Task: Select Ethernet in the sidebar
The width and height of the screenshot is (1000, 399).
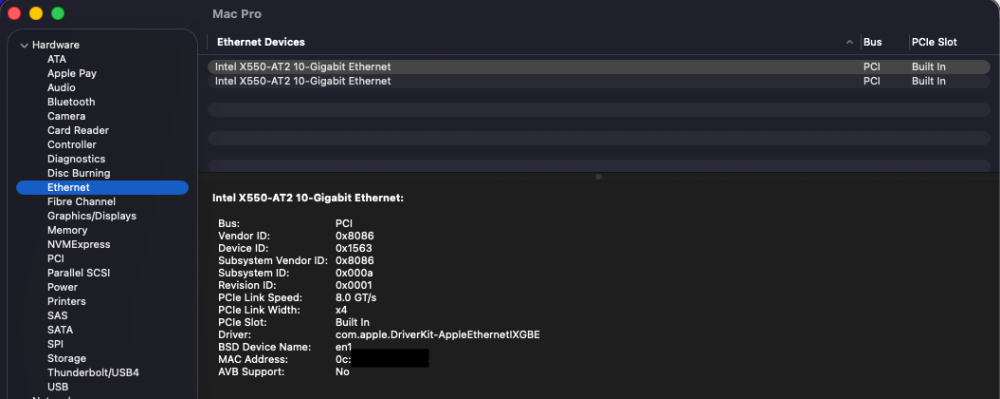Action: point(102,187)
